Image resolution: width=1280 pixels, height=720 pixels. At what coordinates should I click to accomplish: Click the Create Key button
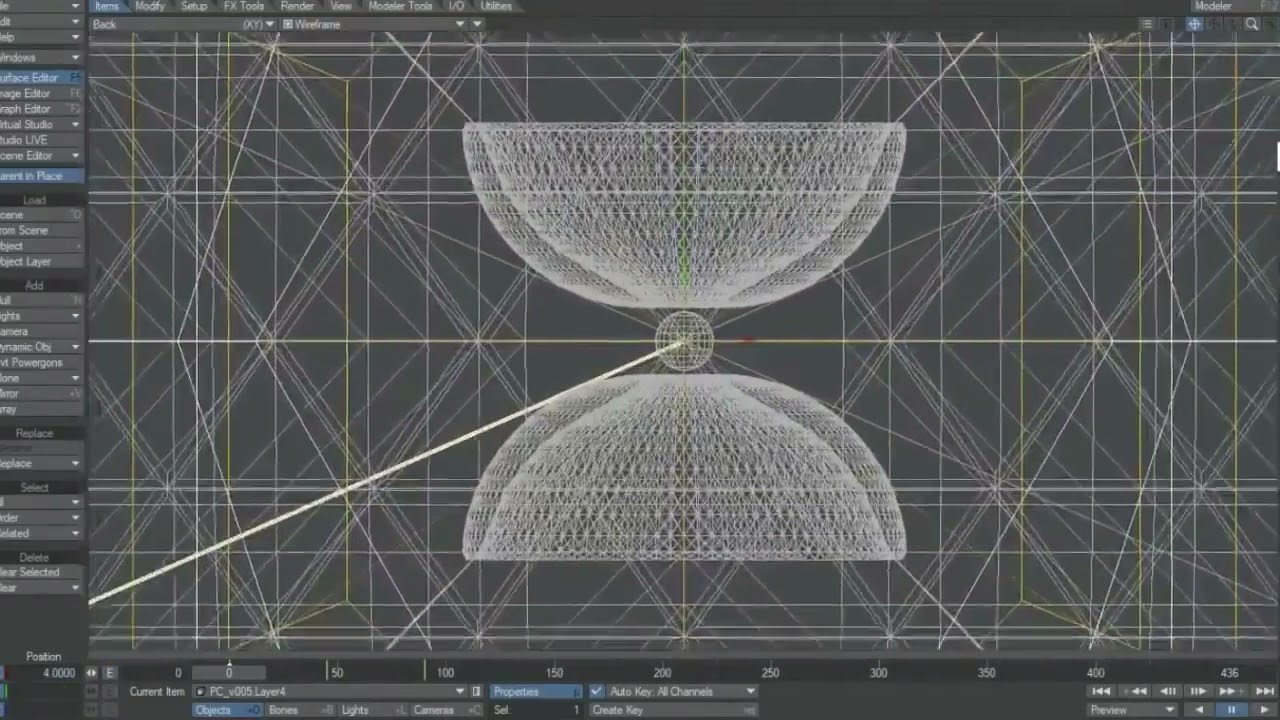[673, 710]
